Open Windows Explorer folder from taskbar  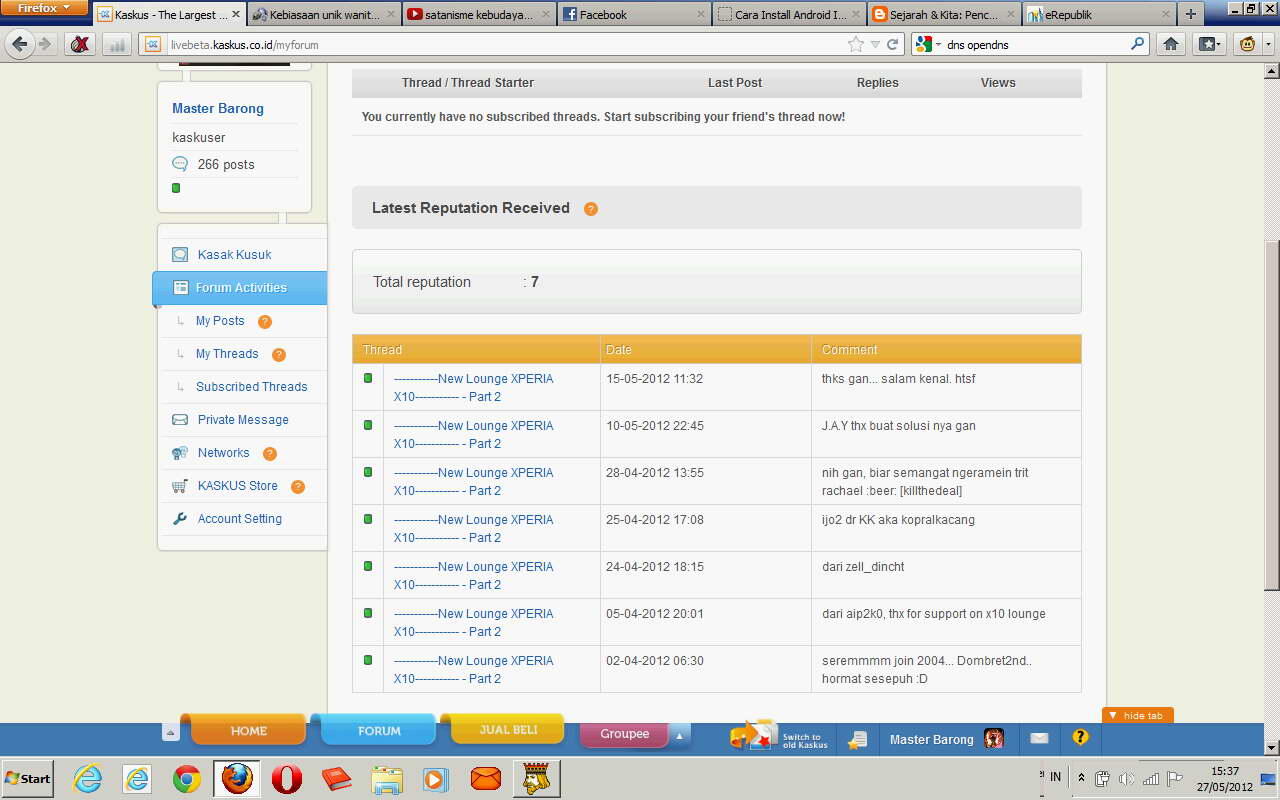(x=387, y=779)
